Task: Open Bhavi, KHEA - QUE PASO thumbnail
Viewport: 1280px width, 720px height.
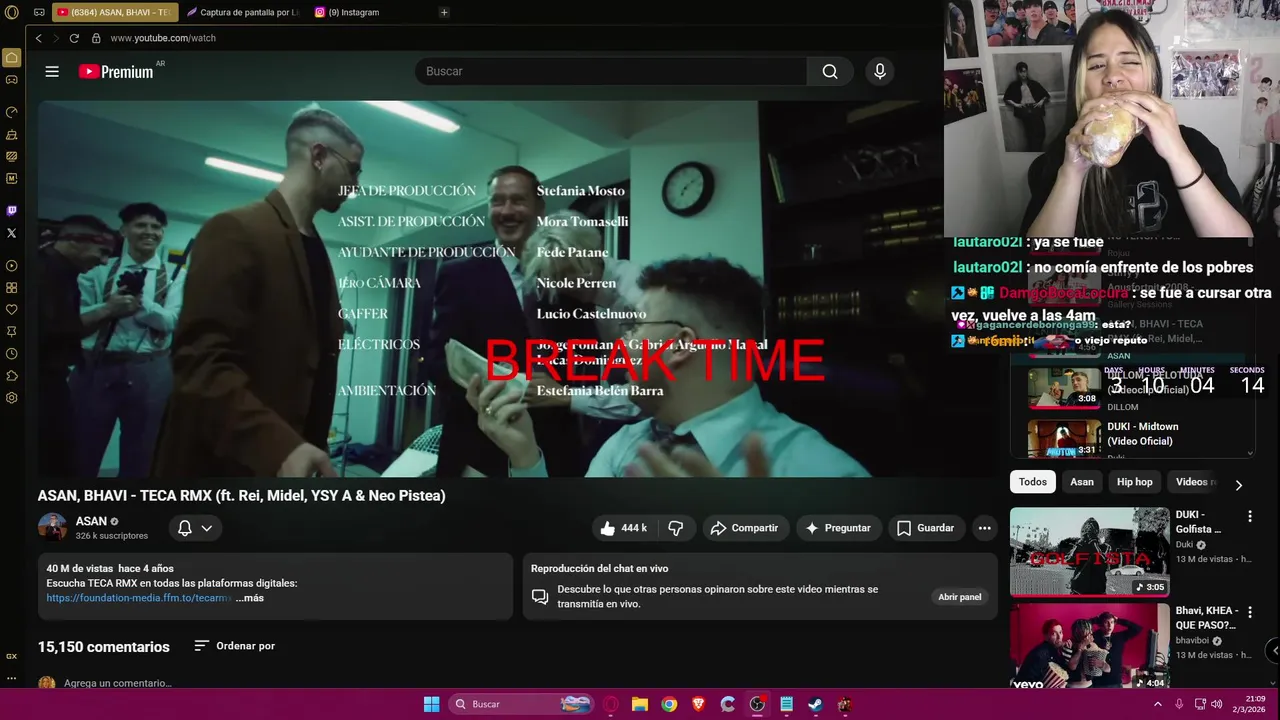Action: tap(1089, 646)
